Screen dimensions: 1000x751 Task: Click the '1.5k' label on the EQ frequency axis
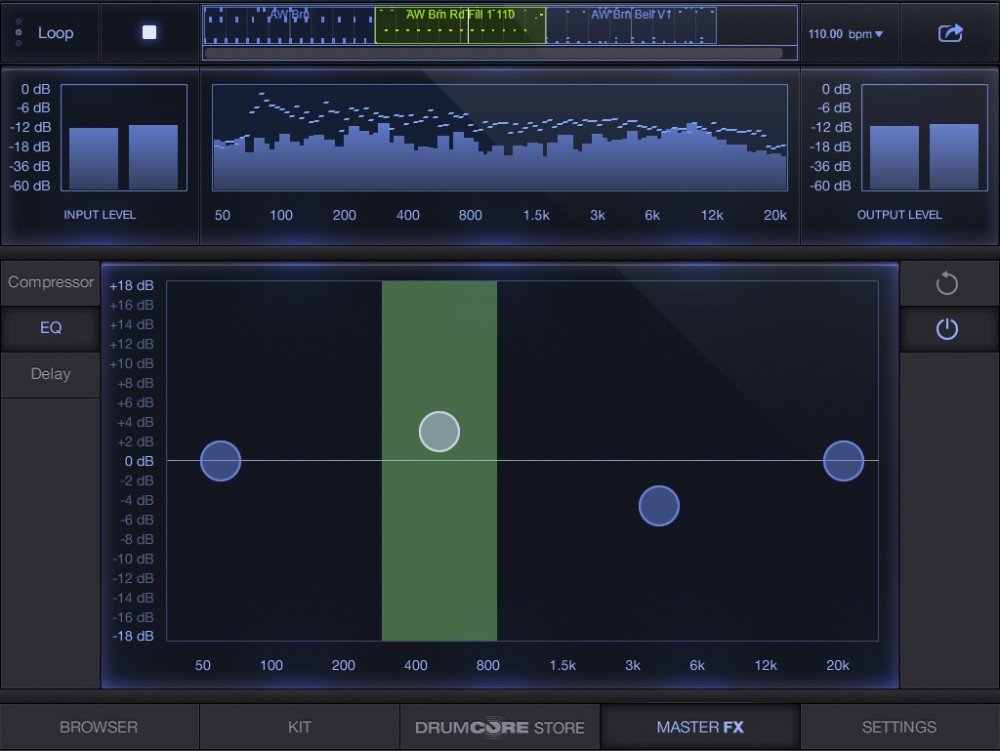pyautogui.click(x=562, y=665)
